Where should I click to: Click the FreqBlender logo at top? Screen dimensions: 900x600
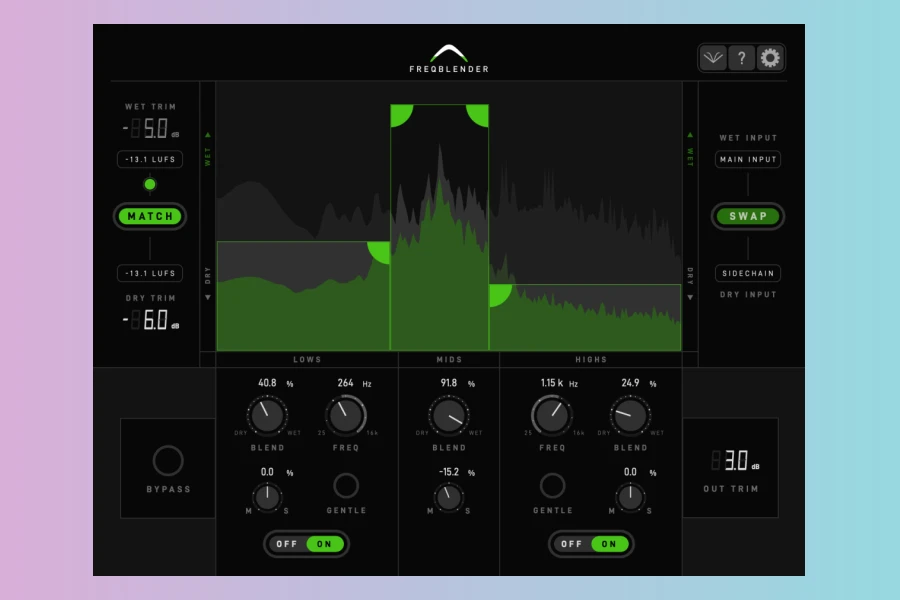coord(449,58)
